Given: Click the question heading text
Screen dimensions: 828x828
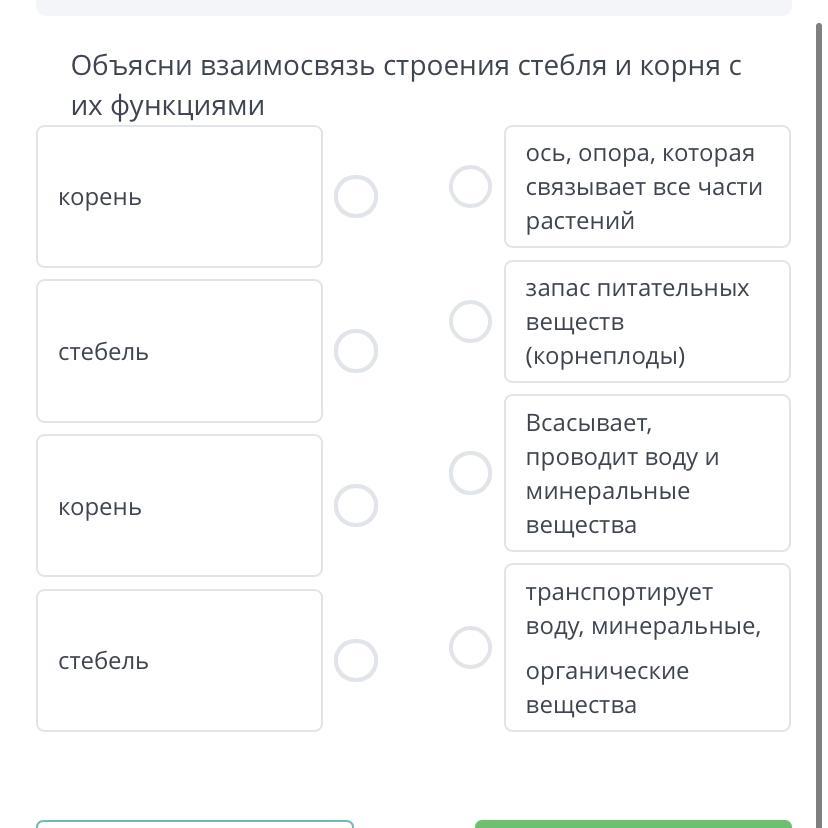Looking at the screenshot, I should 406,86.
